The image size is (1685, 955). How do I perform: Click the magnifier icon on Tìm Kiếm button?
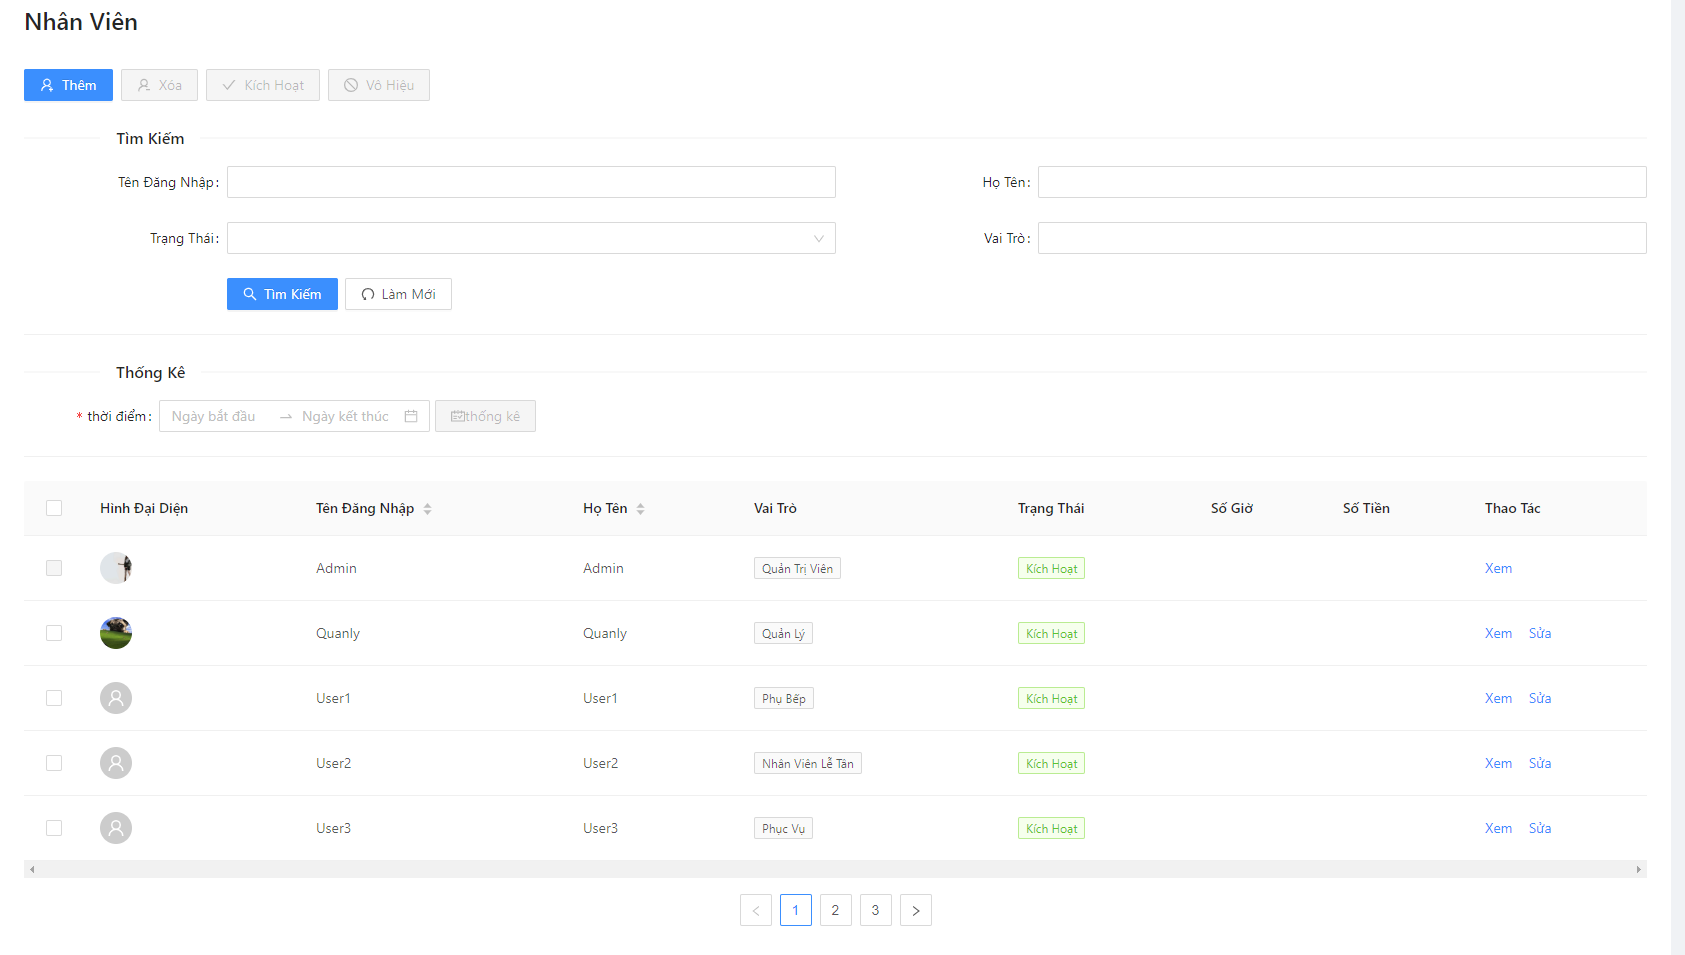click(251, 293)
